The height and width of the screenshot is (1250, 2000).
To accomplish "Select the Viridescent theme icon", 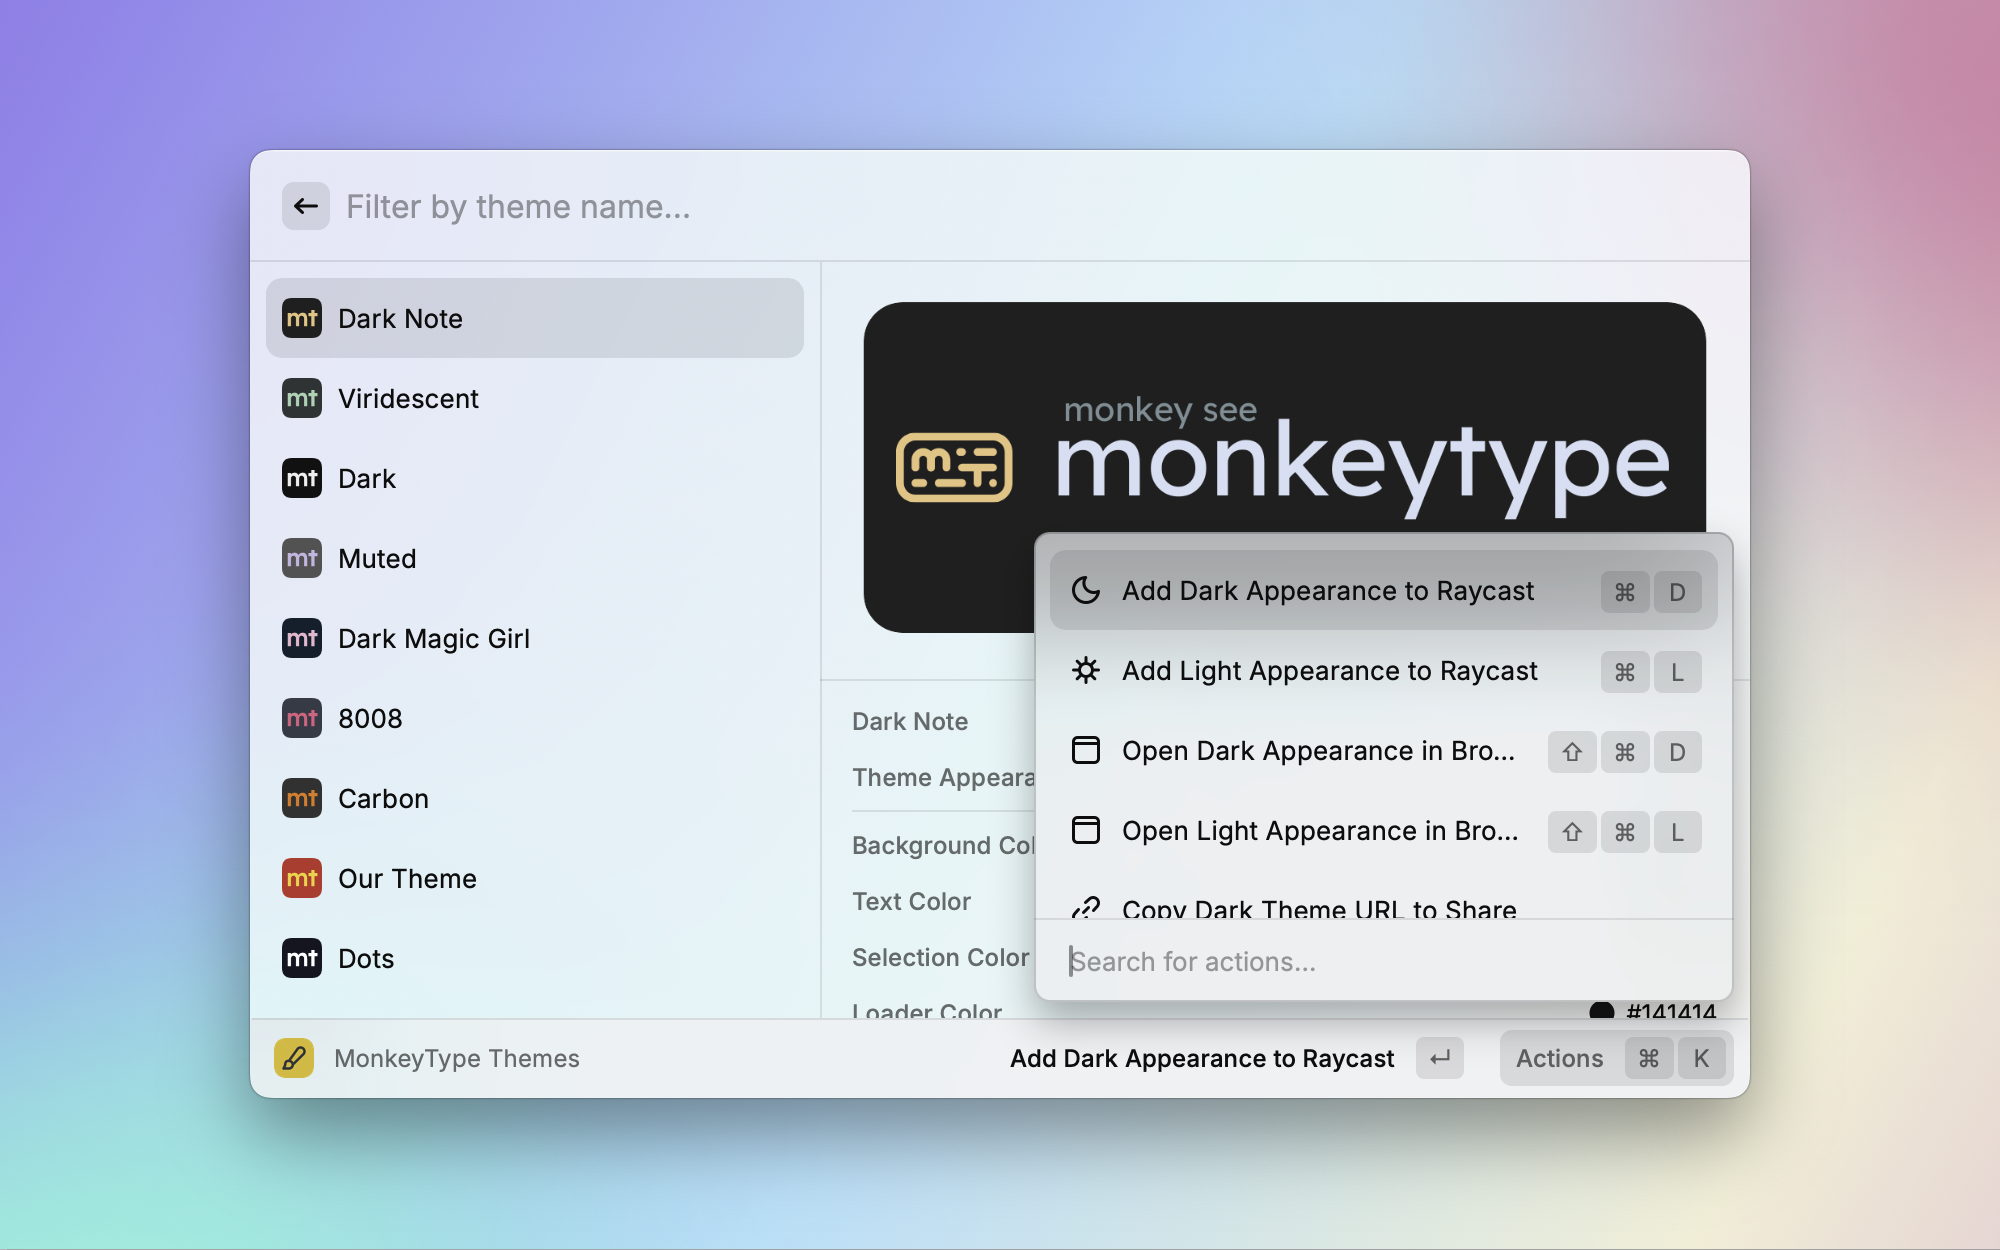I will point(302,397).
